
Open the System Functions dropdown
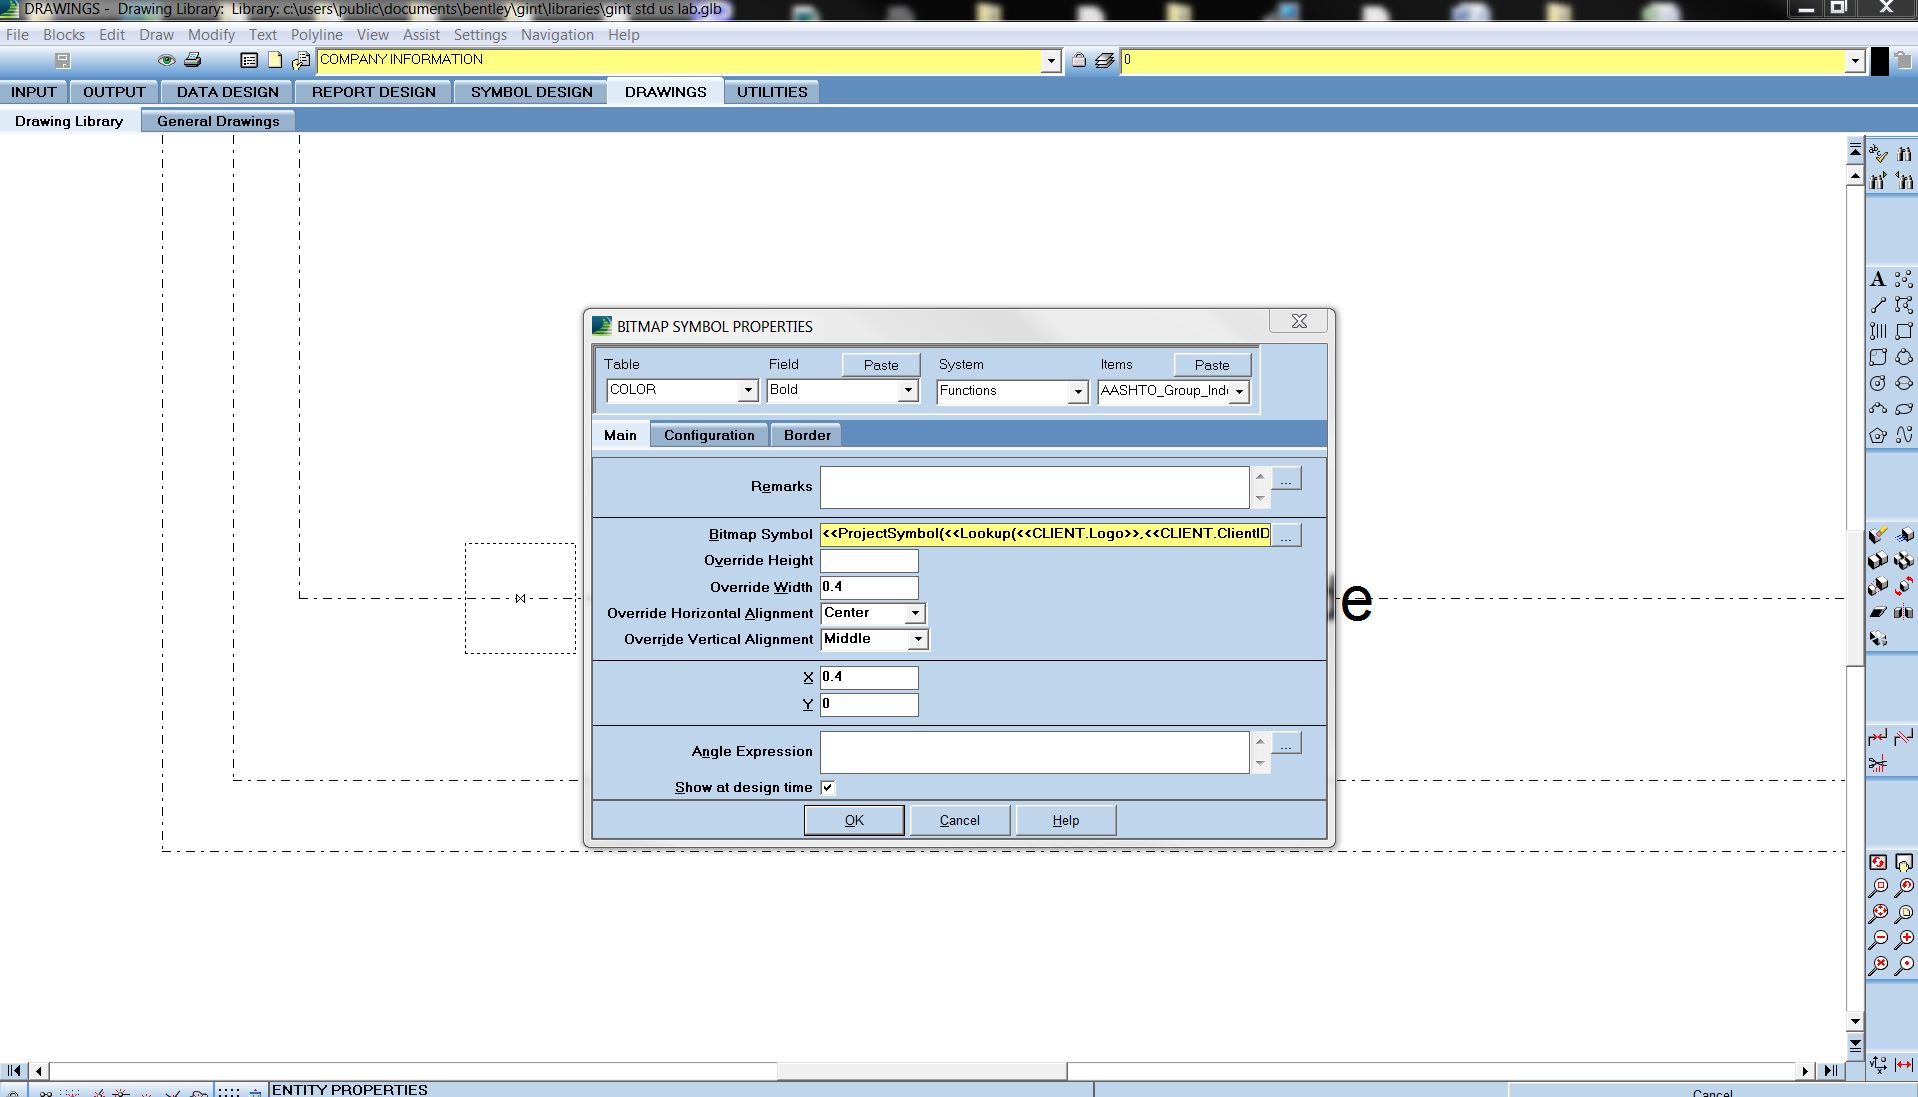click(1077, 392)
